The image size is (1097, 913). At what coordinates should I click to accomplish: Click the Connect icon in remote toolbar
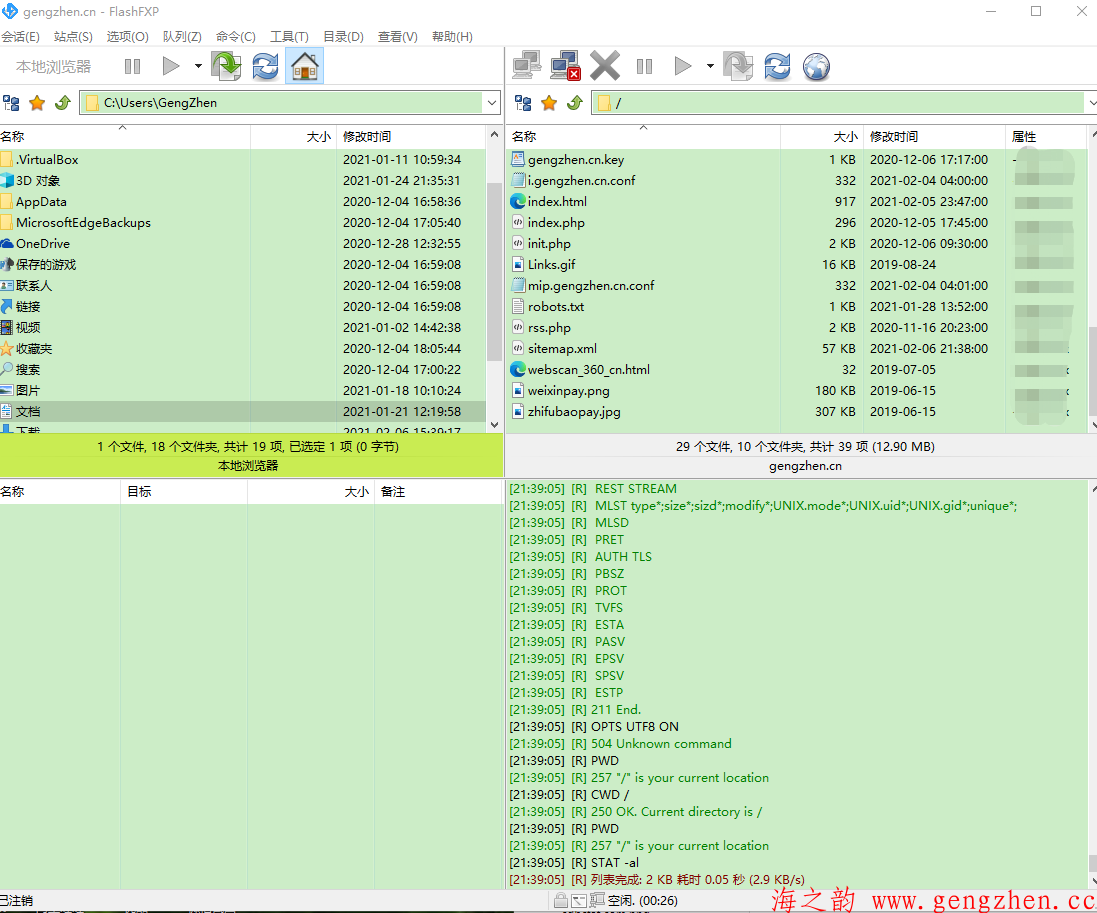(527, 67)
